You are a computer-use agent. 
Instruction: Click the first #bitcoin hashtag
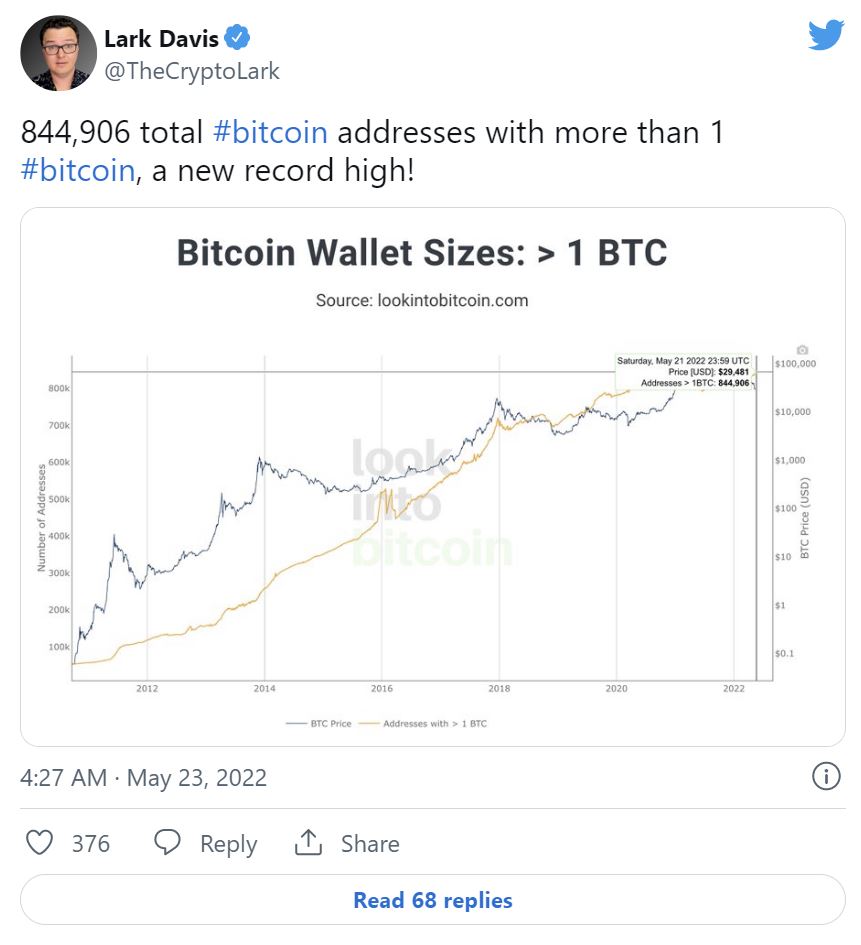(269, 133)
